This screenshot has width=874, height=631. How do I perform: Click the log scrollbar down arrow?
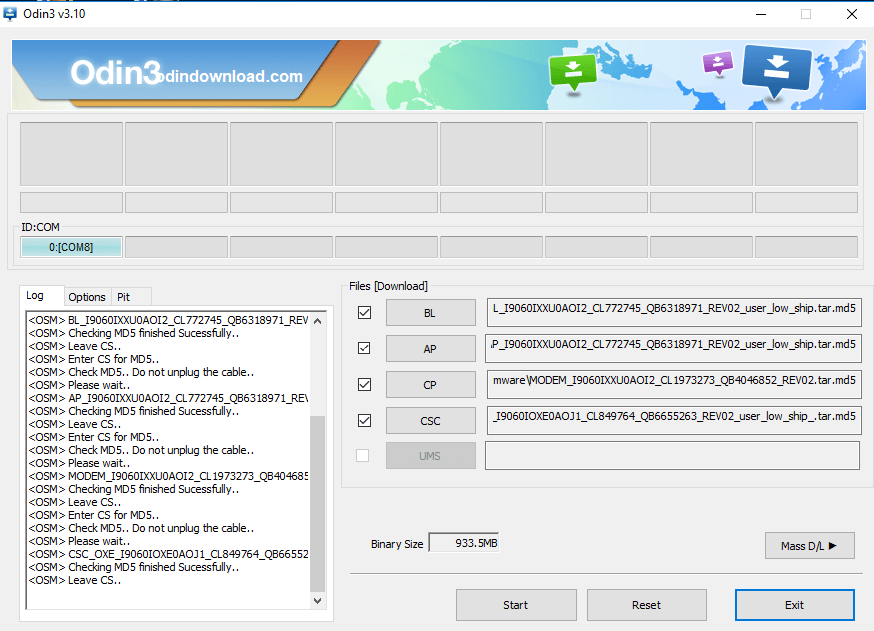click(318, 600)
